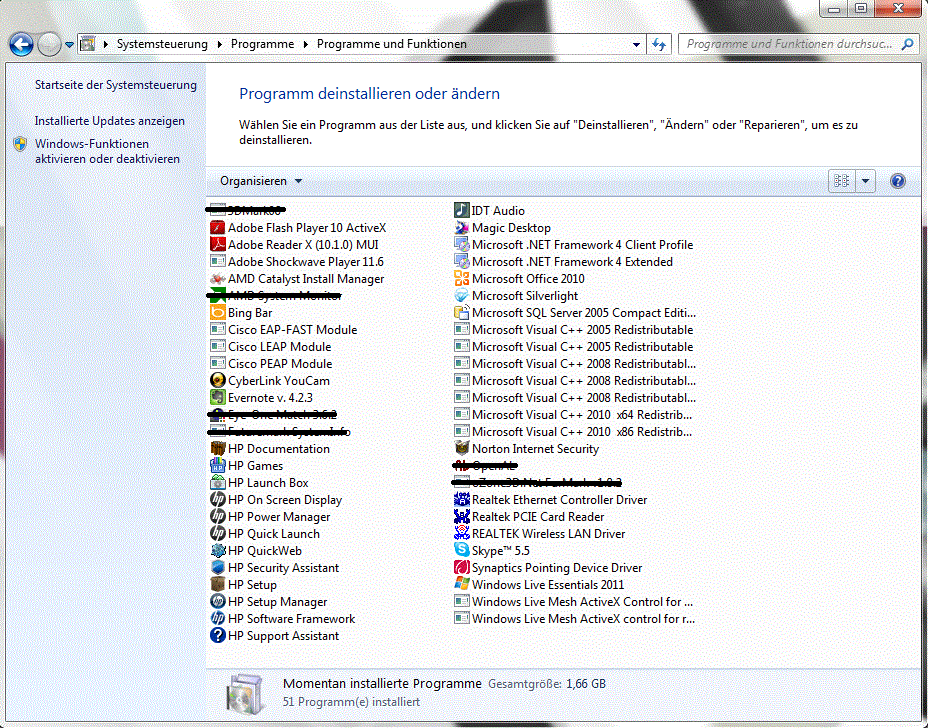The width and height of the screenshot is (928, 728).
Task: Click the AMD Catalyst Install Manager icon
Action: tap(218, 279)
